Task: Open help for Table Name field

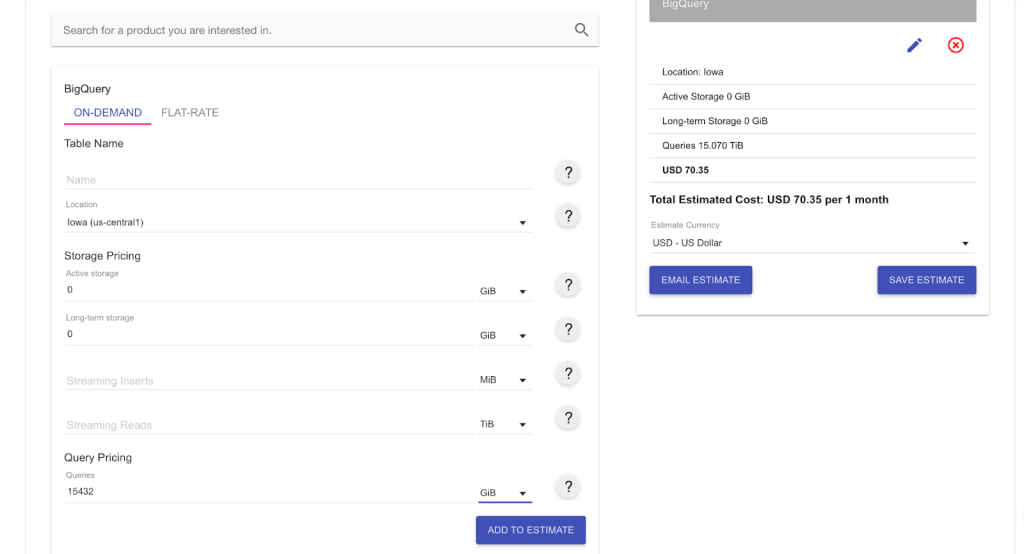Action: coord(568,172)
